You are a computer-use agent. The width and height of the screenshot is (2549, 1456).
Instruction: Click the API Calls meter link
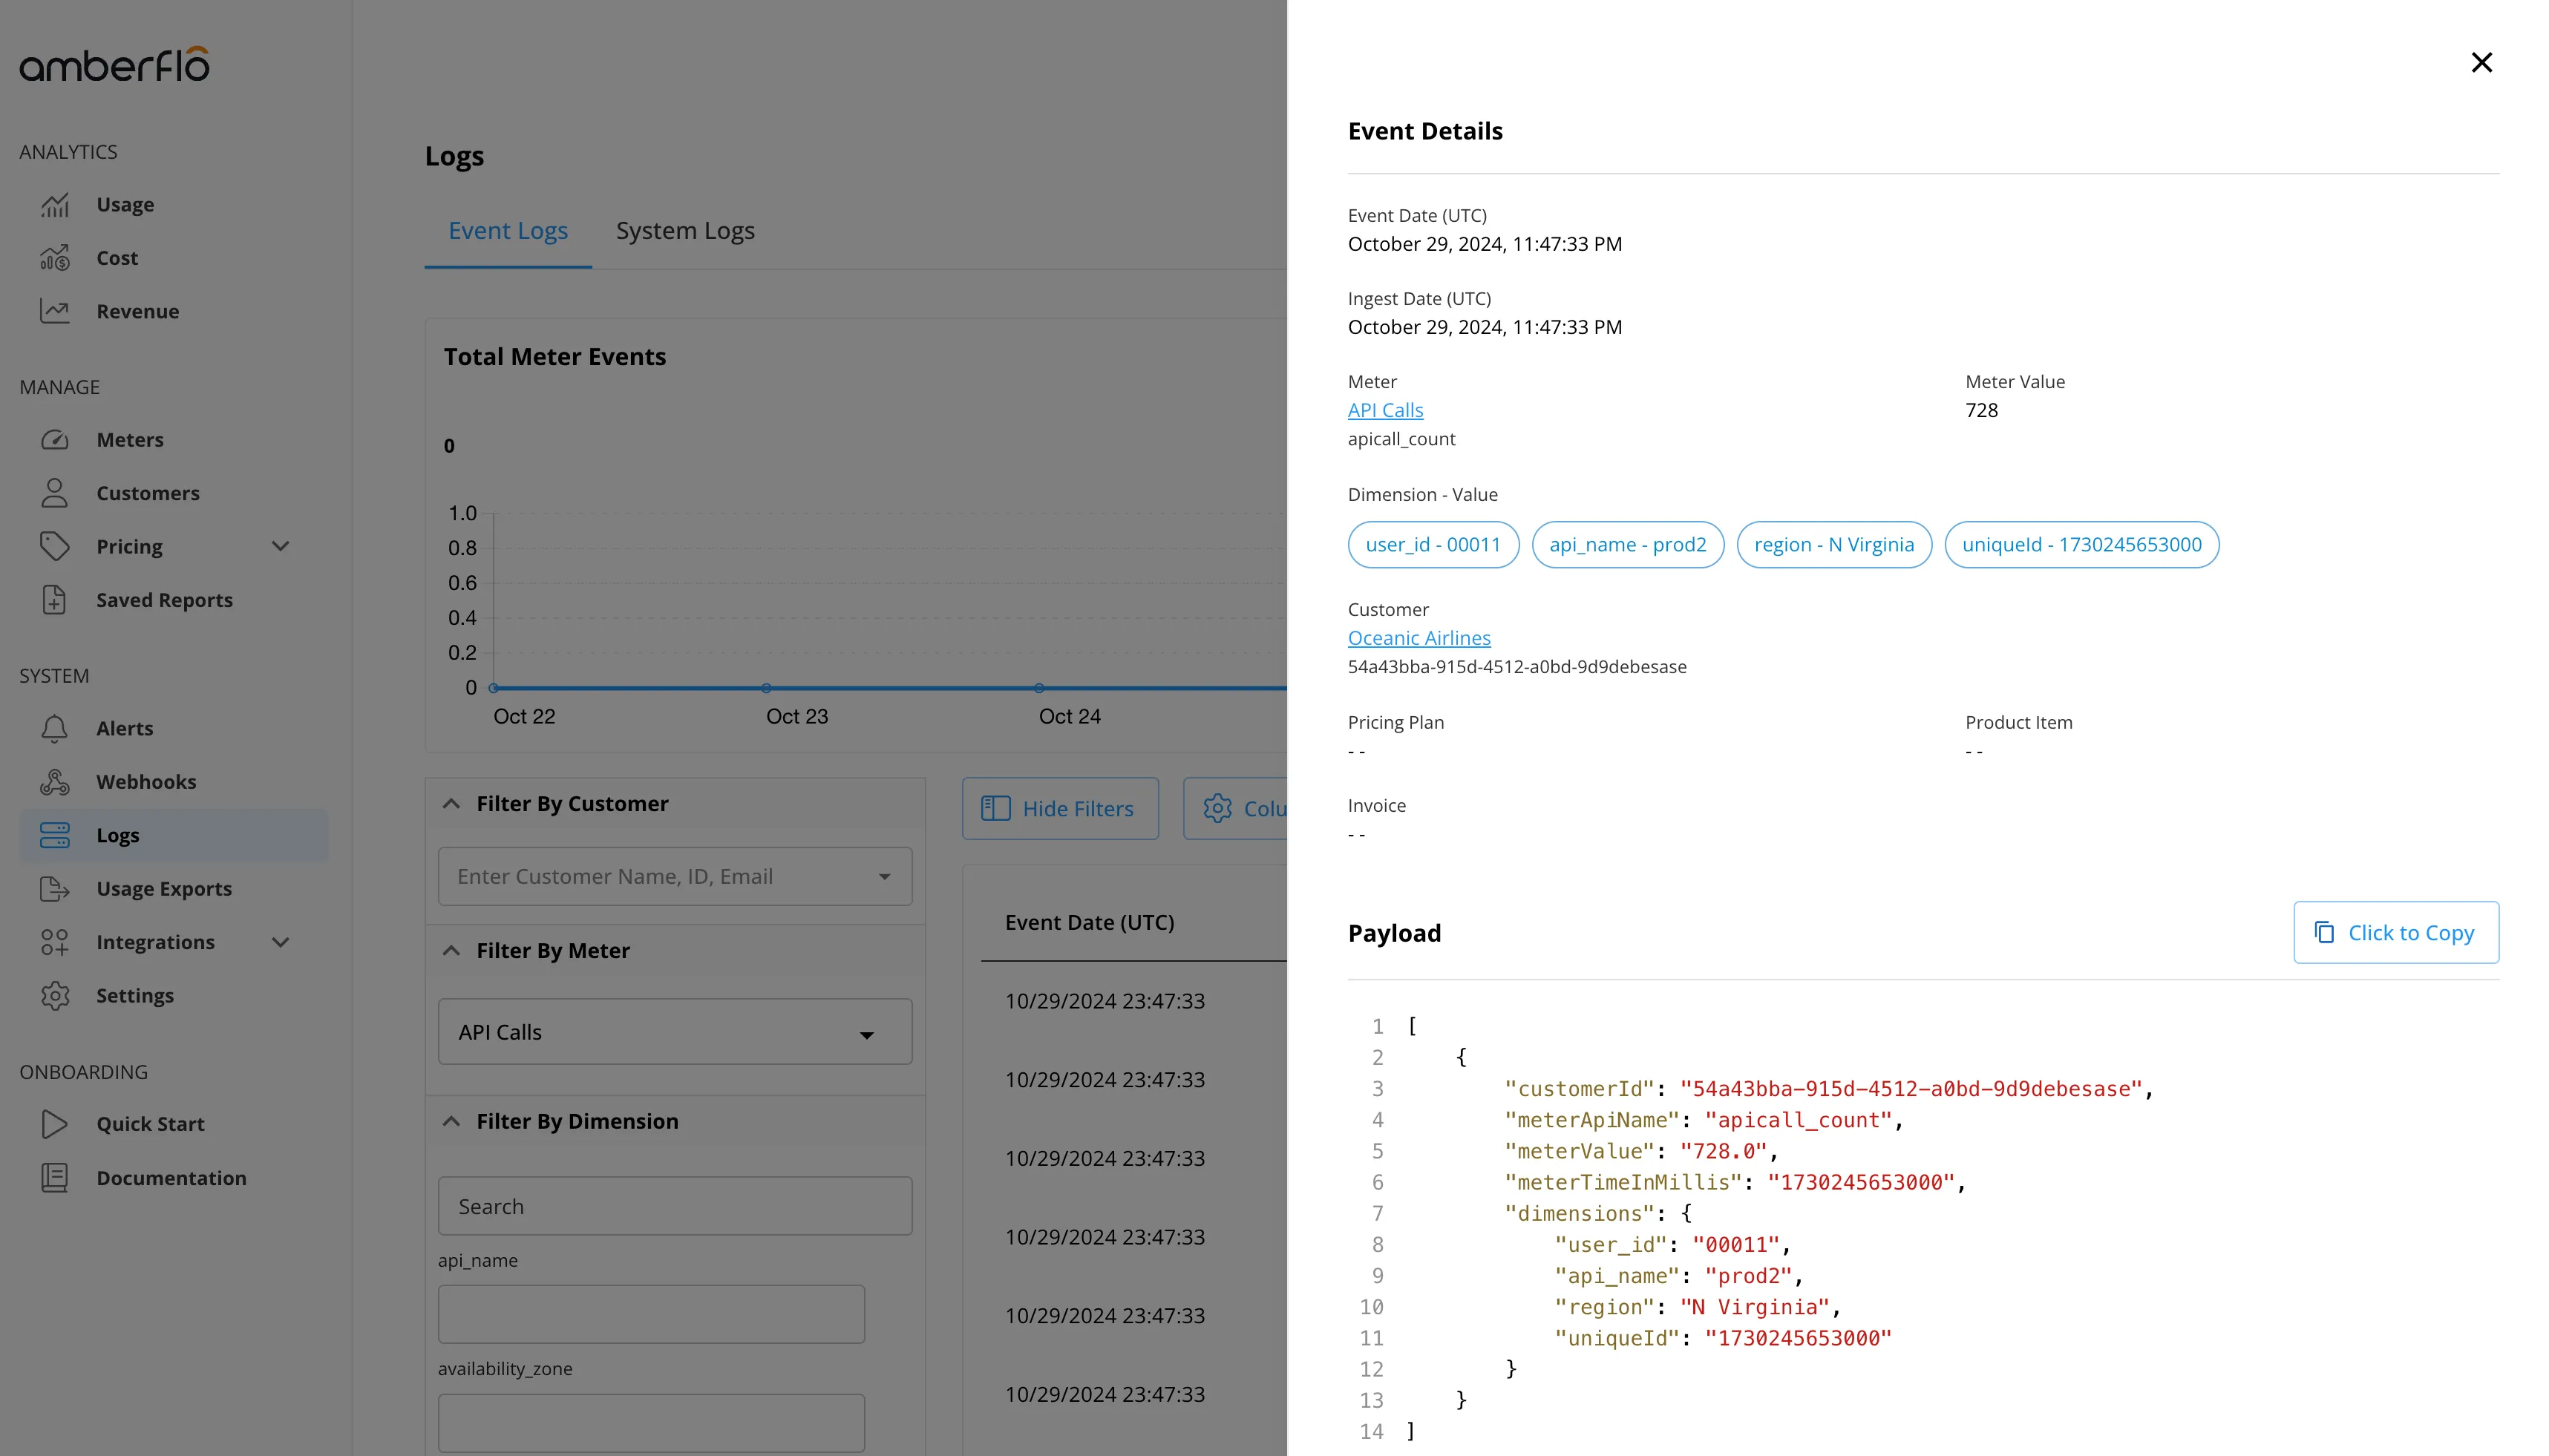coord(1385,410)
